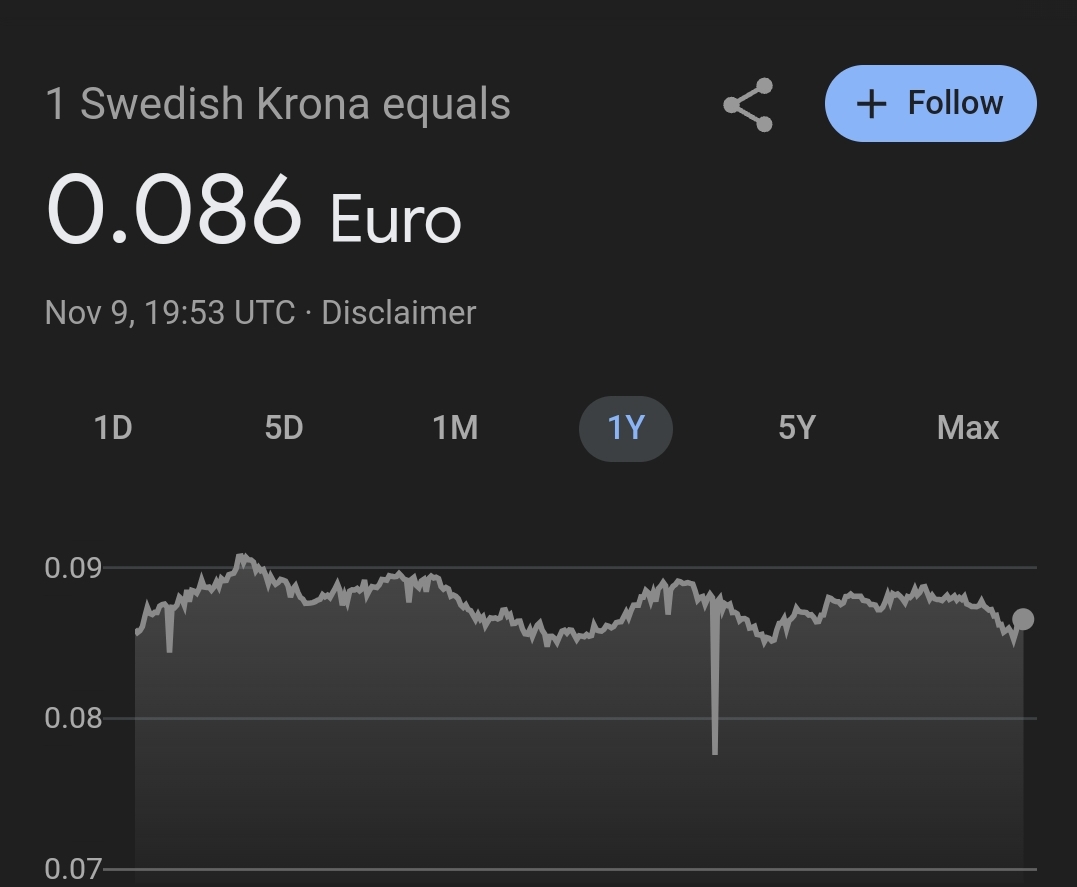This screenshot has width=1077, height=887.
Task: Click the Nov 9, 19:53 UTC timestamp
Action: pyautogui.click(x=170, y=313)
